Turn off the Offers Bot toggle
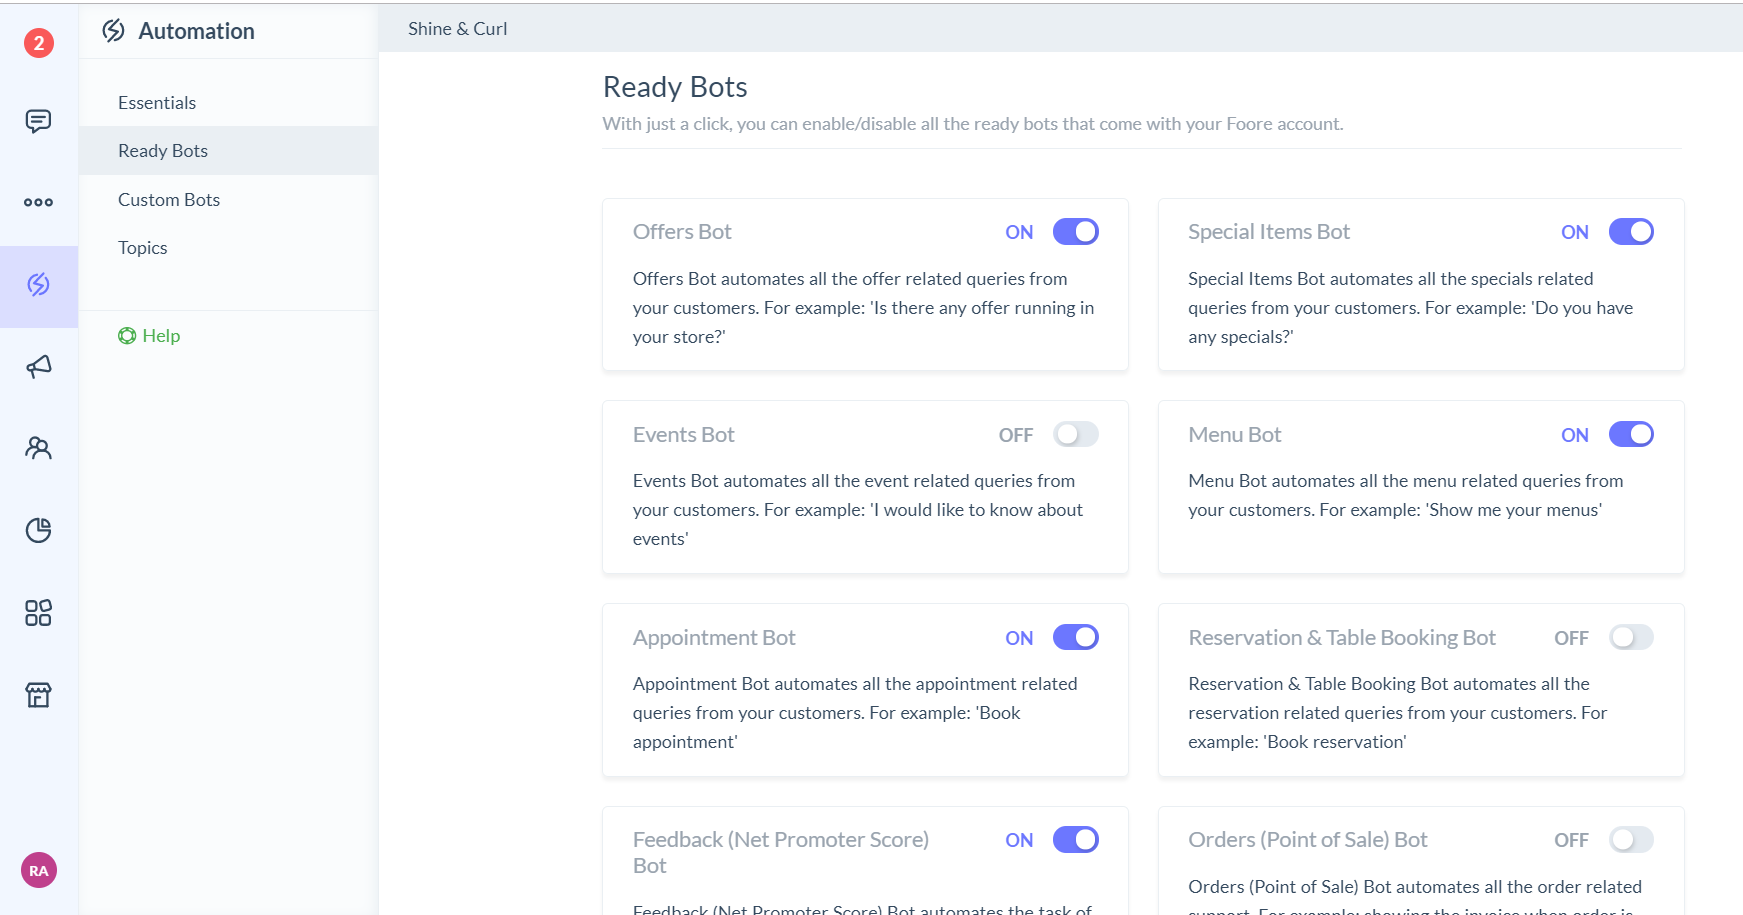Viewport: 1743px width, 915px height. (1075, 232)
